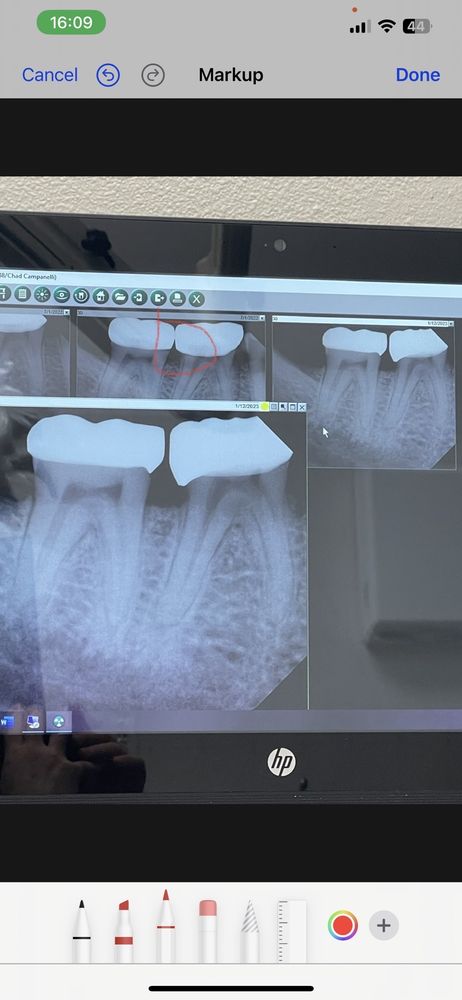Click the eye icon in X-ray toolbar

click(x=62, y=295)
